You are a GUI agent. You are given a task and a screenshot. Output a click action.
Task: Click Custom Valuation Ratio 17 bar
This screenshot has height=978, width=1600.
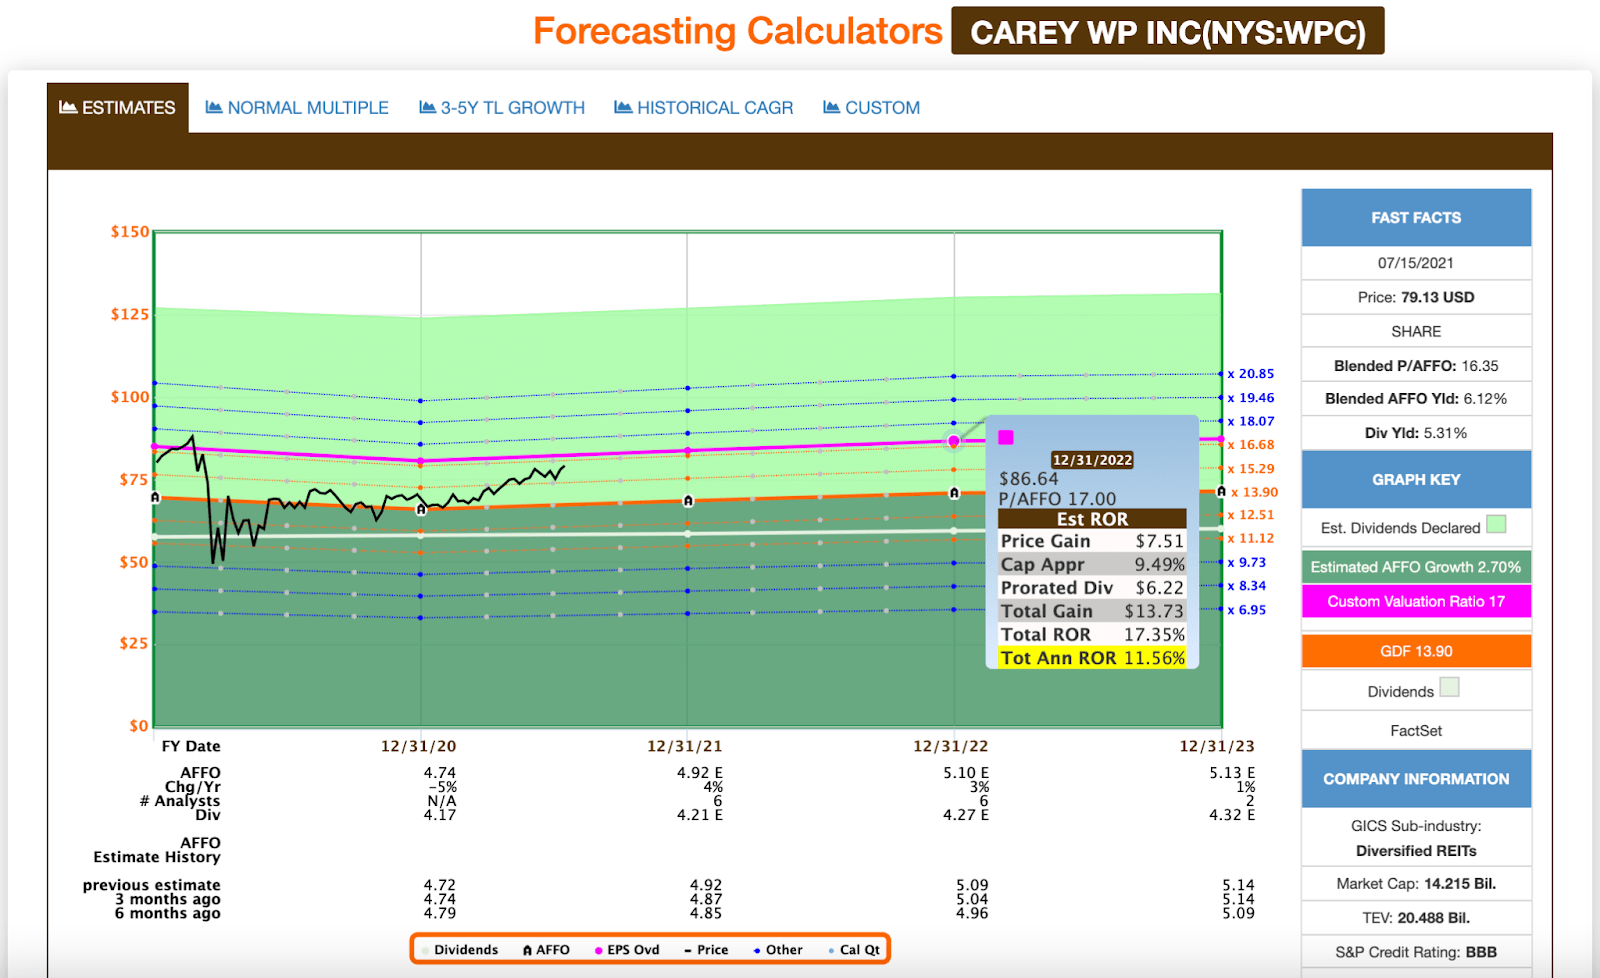click(x=1416, y=601)
